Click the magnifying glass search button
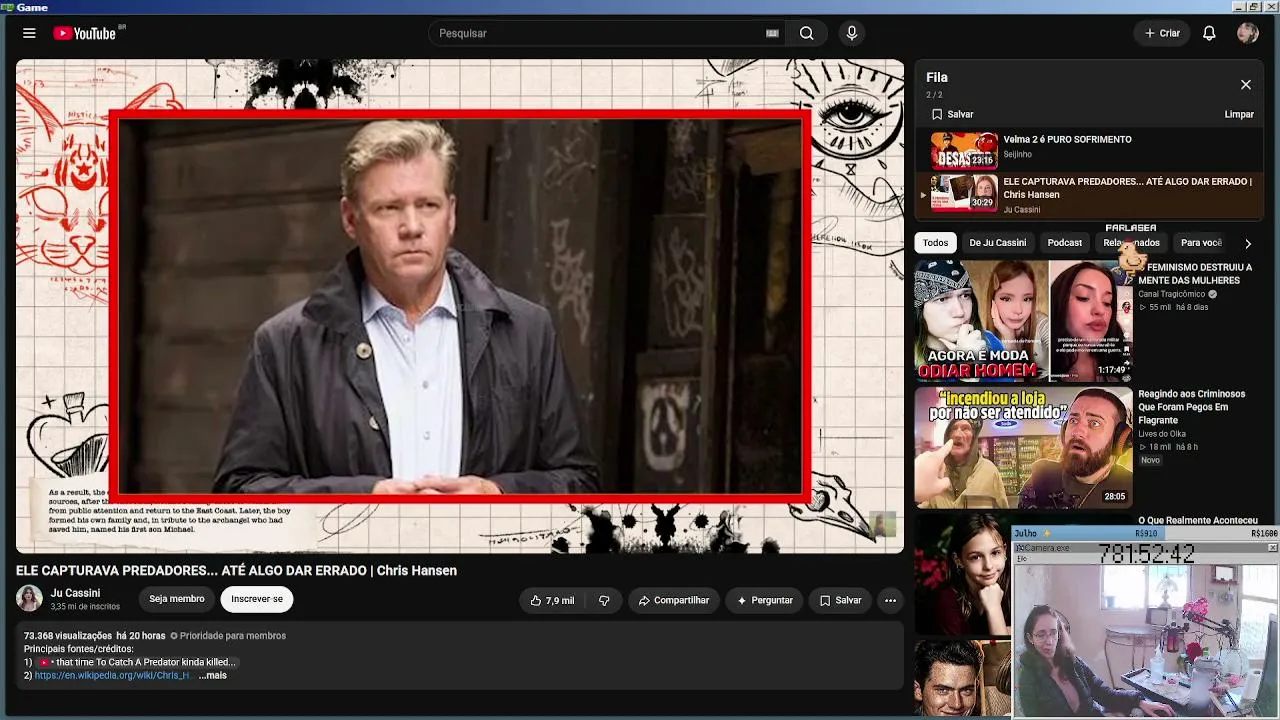The image size is (1280, 720). point(806,33)
